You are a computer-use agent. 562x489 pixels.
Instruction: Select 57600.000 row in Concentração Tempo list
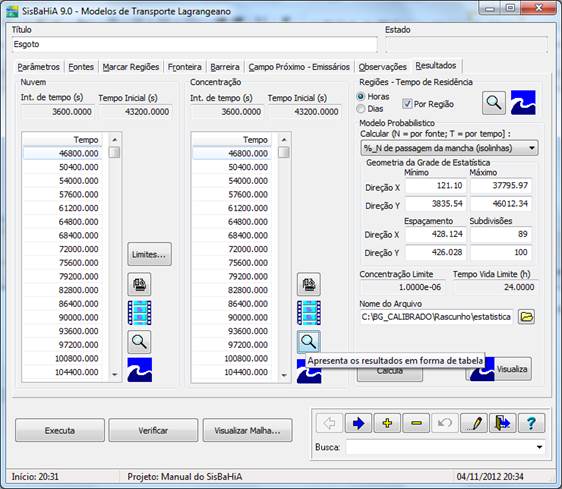[232, 194]
